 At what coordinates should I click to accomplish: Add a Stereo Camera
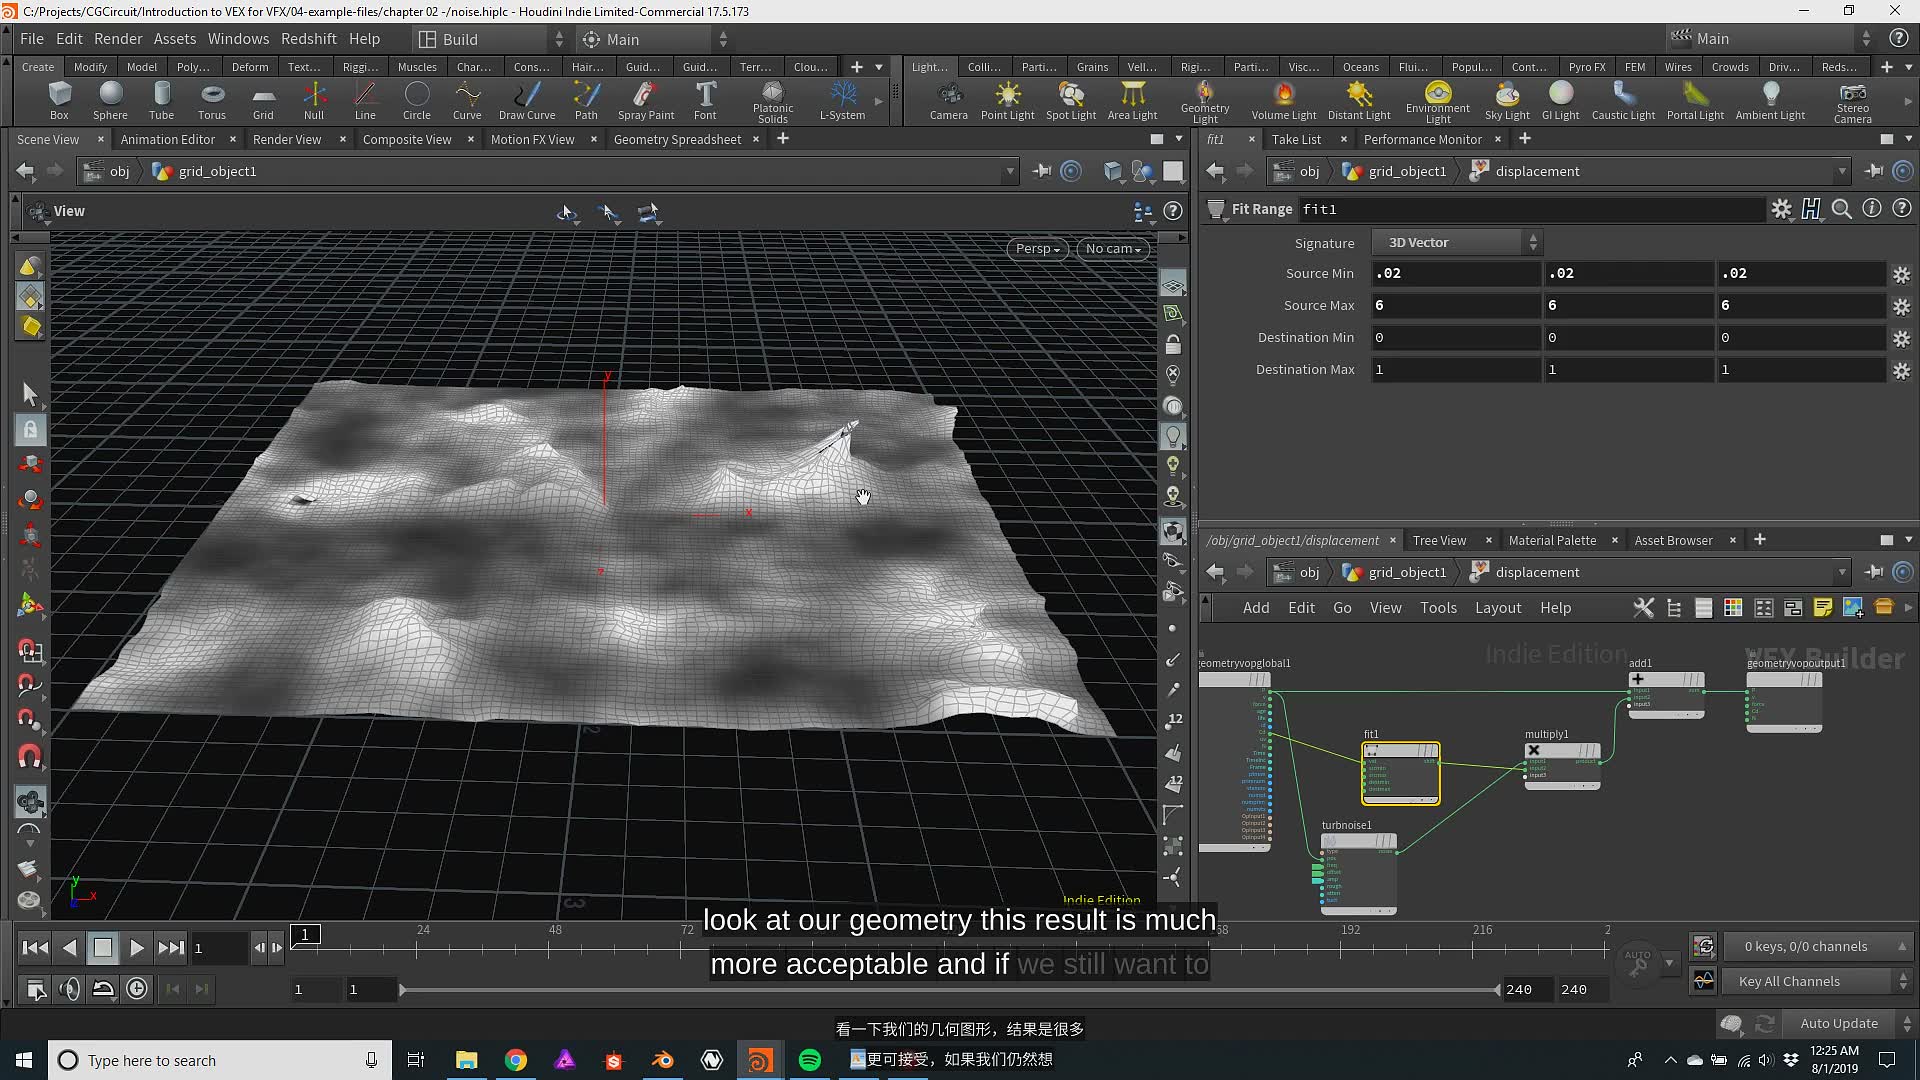1852,103
